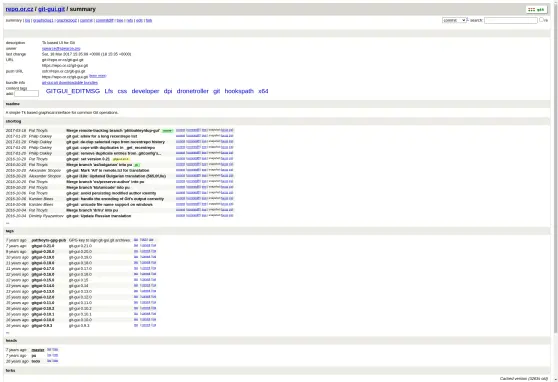The image size is (558, 382).
Task: Select the hookspath content tag
Action: tap(239, 91)
